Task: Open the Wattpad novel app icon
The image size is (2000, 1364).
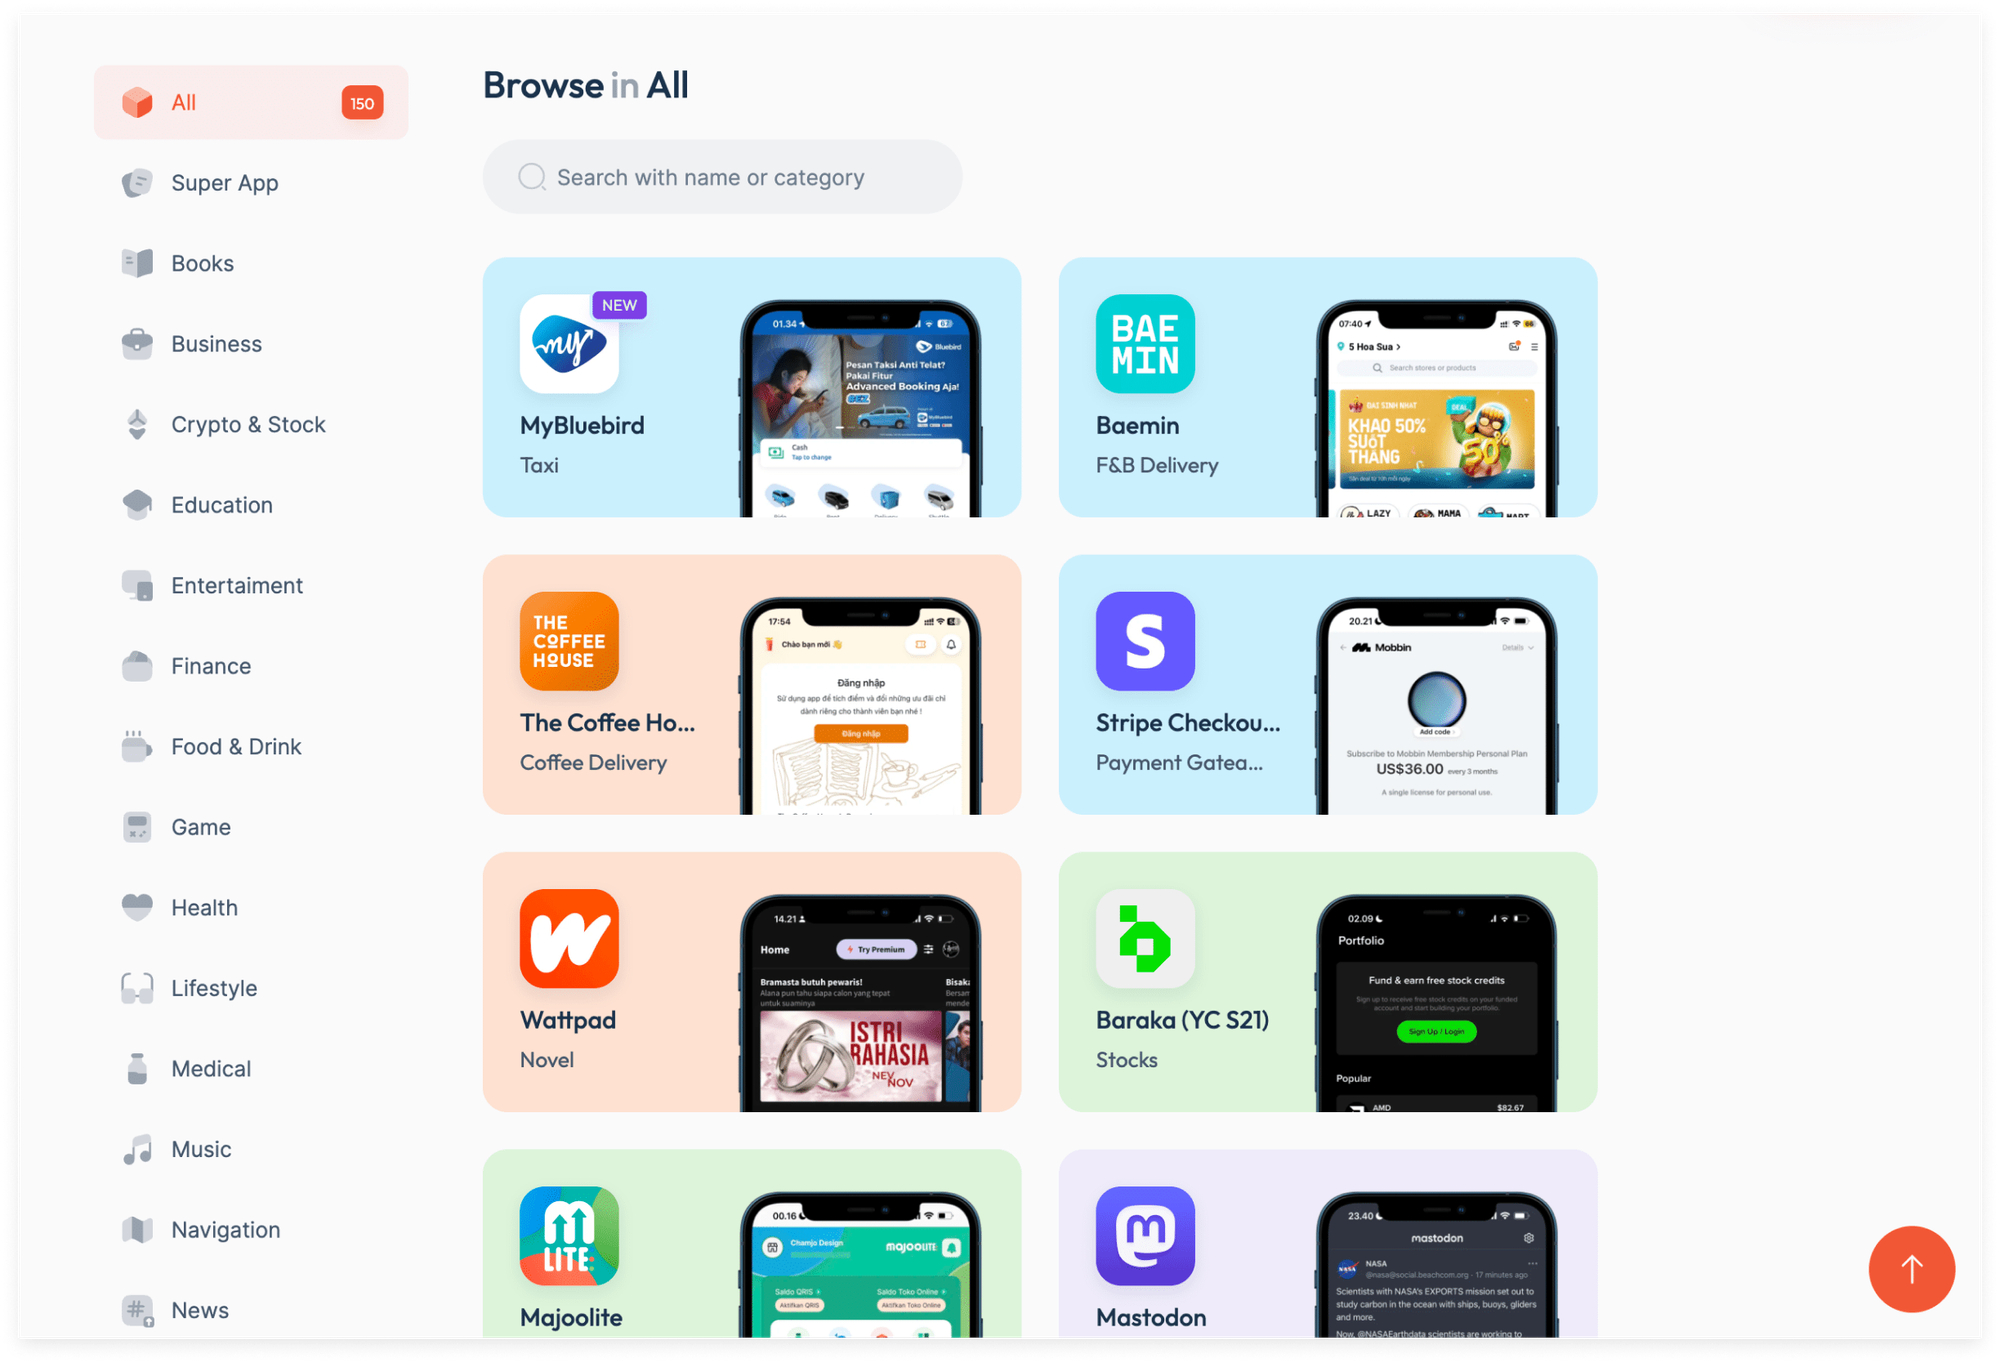Action: click(570, 937)
